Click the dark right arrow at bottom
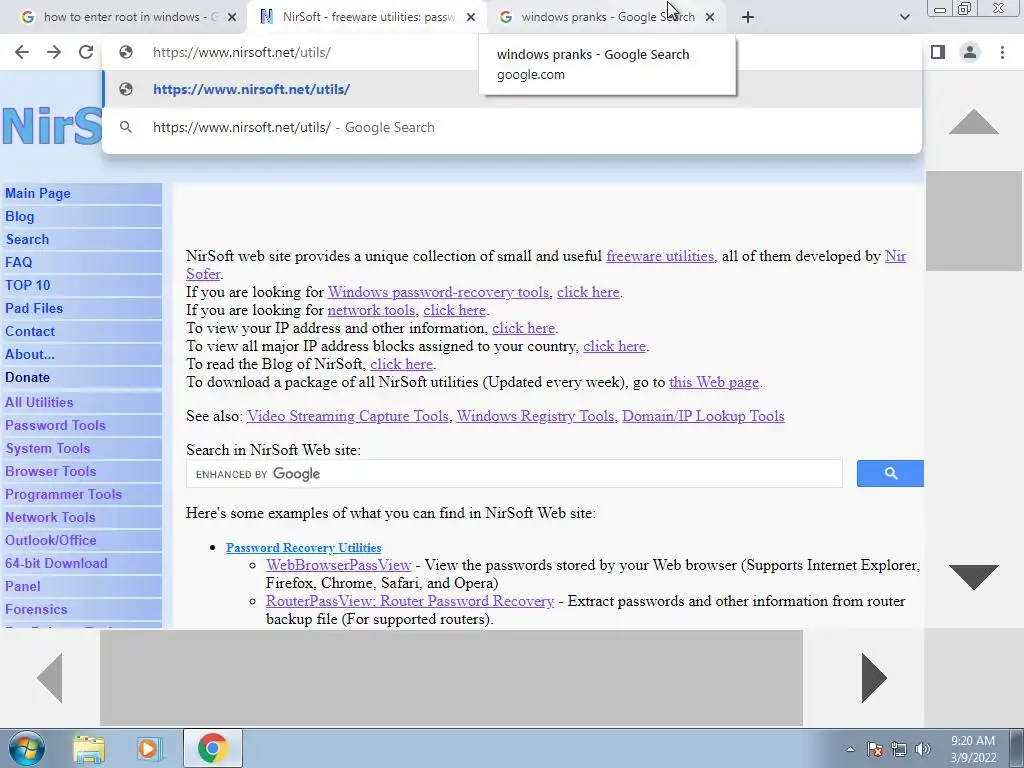The height and width of the screenshot is (768, 1024). 874,677
